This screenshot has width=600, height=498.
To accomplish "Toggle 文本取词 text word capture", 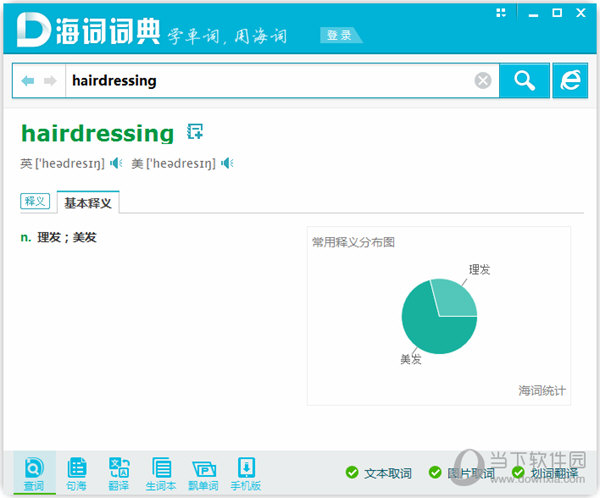I will (x=379, y=473).
